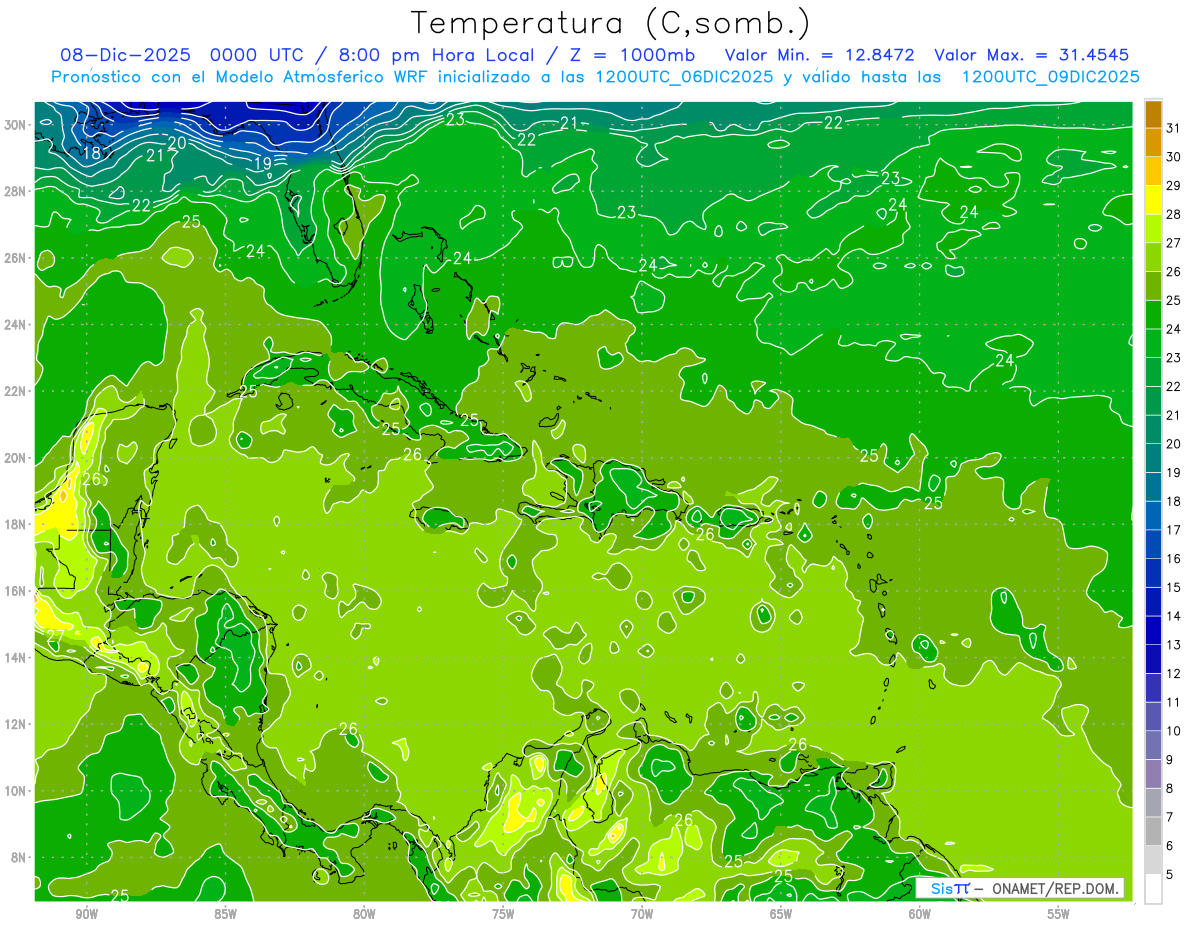Click the topmost dark orange legend swatch
This screenshot has width=1200, height=927.
coord(1153,113)
